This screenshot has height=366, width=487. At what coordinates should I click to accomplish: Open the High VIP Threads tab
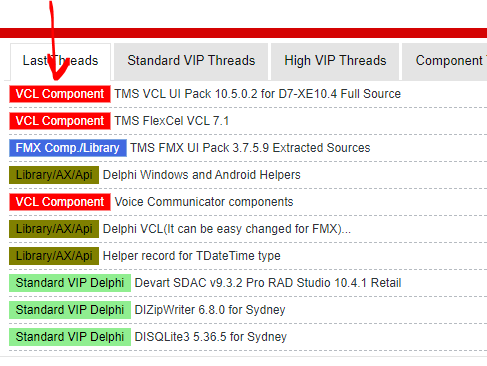pos(335,61)
